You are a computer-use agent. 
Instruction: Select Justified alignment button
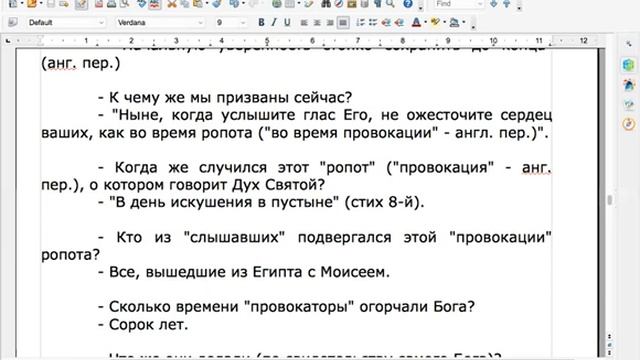pos(343,23)
